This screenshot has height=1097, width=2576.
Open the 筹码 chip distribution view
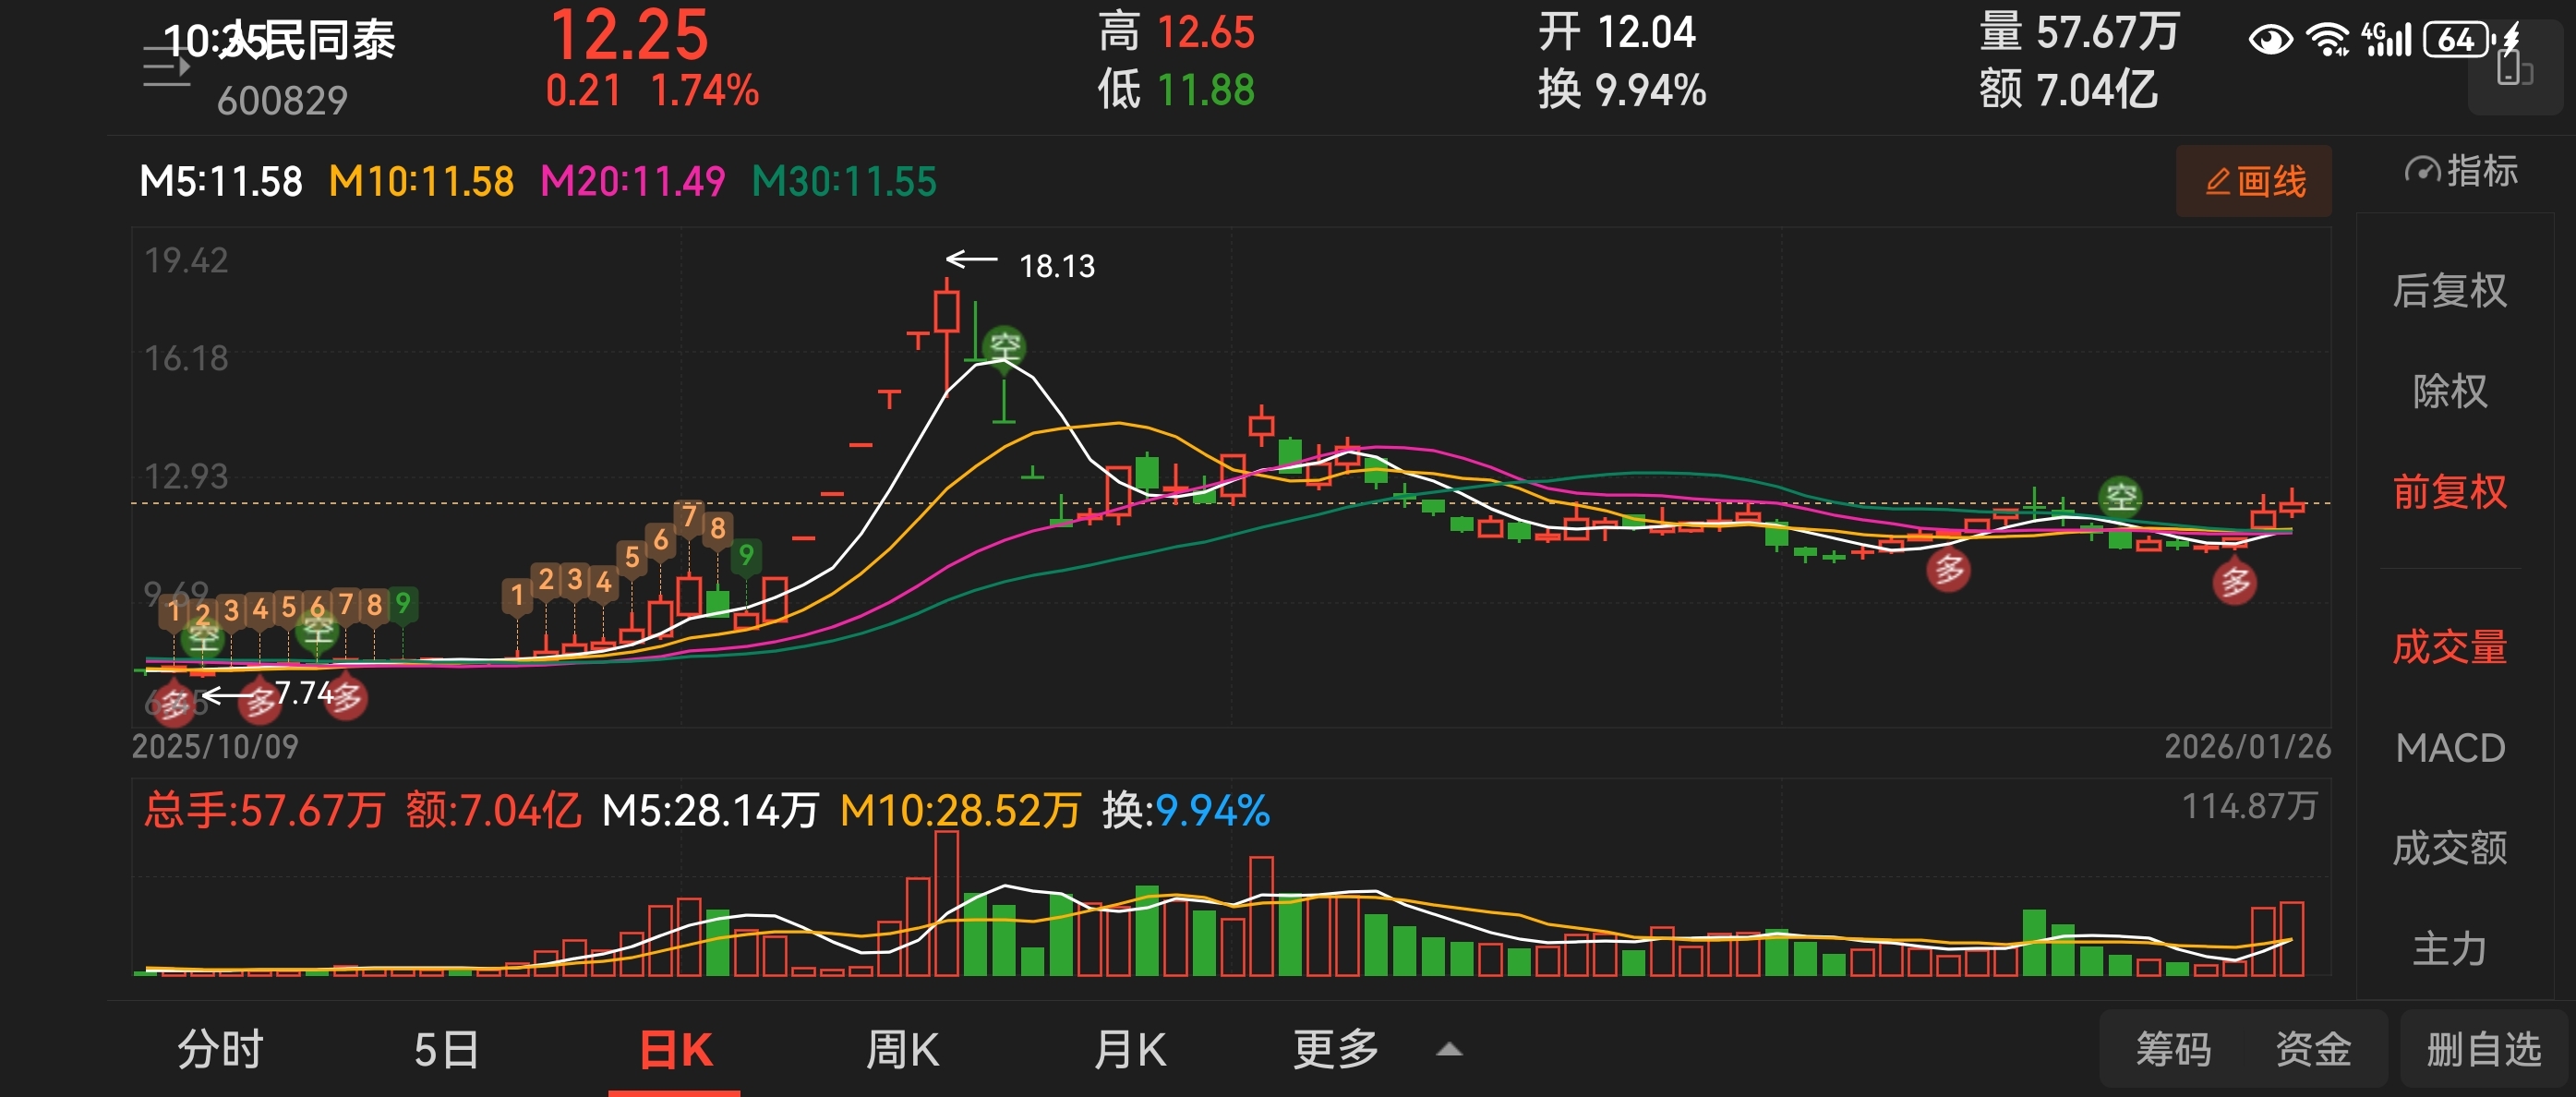pyautogui.click(x=2173, y=1050)
